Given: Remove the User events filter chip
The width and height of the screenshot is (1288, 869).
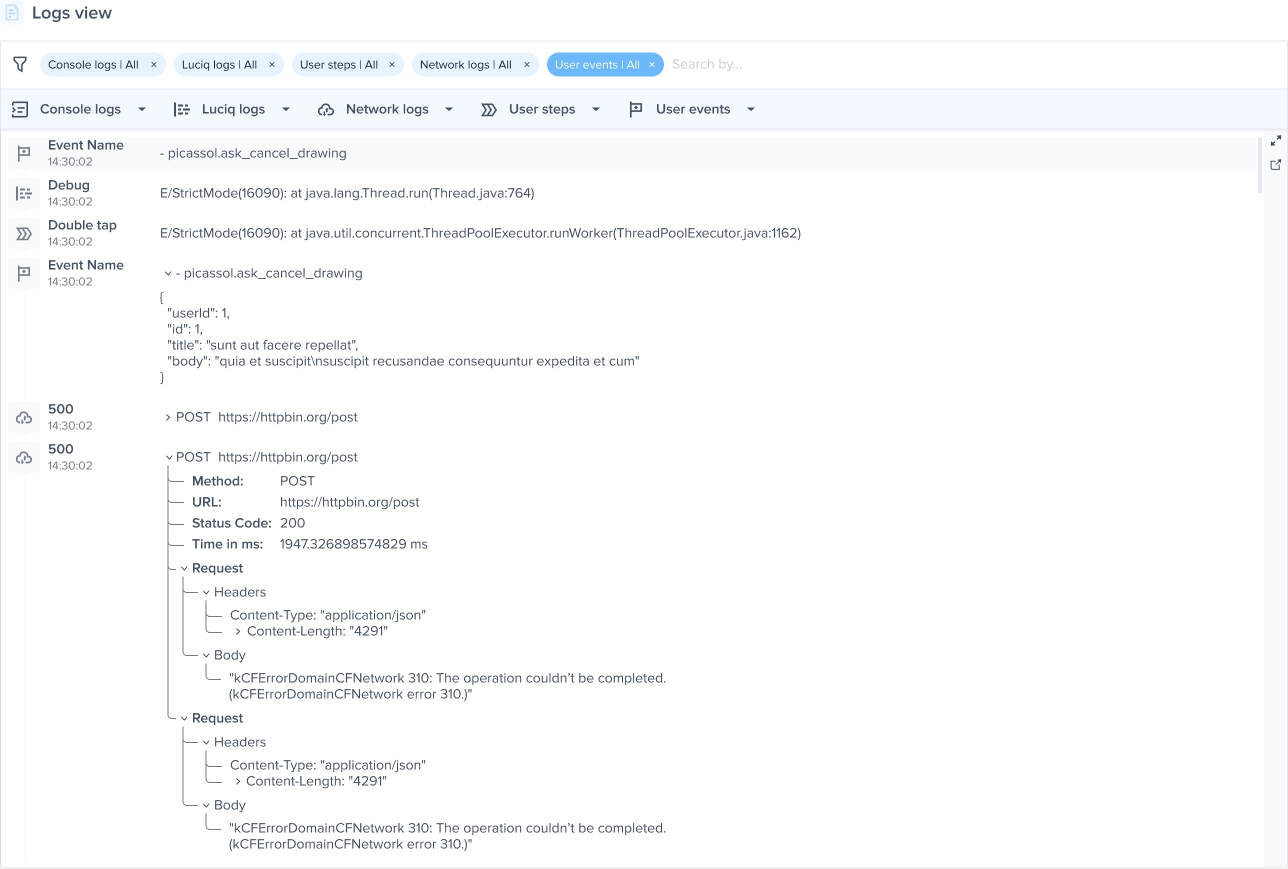Looking at the screenshot, I should point(652,65).
